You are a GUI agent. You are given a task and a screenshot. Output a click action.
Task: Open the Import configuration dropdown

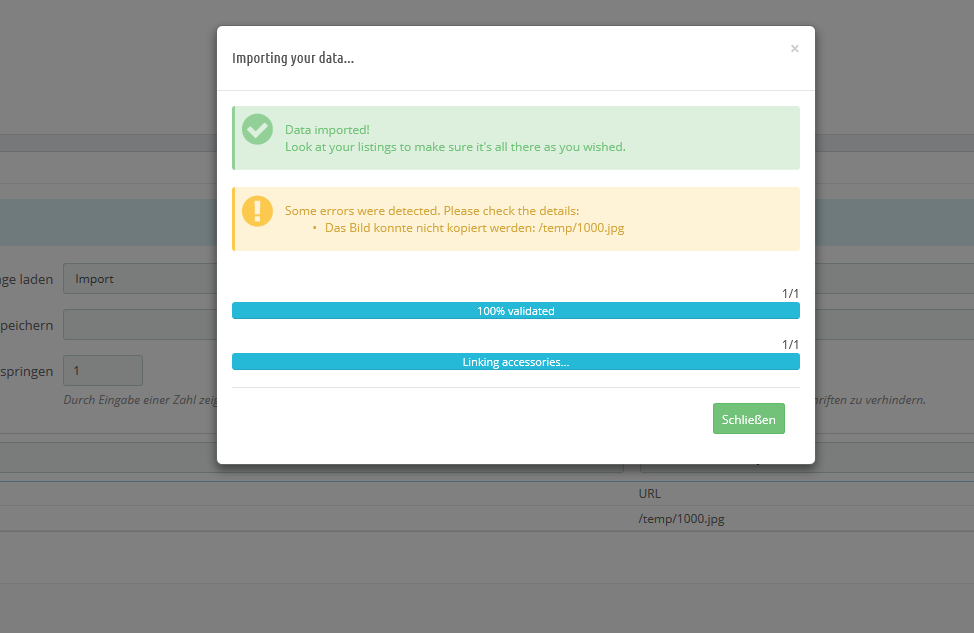pyautogui.click(x=140, y=279)
